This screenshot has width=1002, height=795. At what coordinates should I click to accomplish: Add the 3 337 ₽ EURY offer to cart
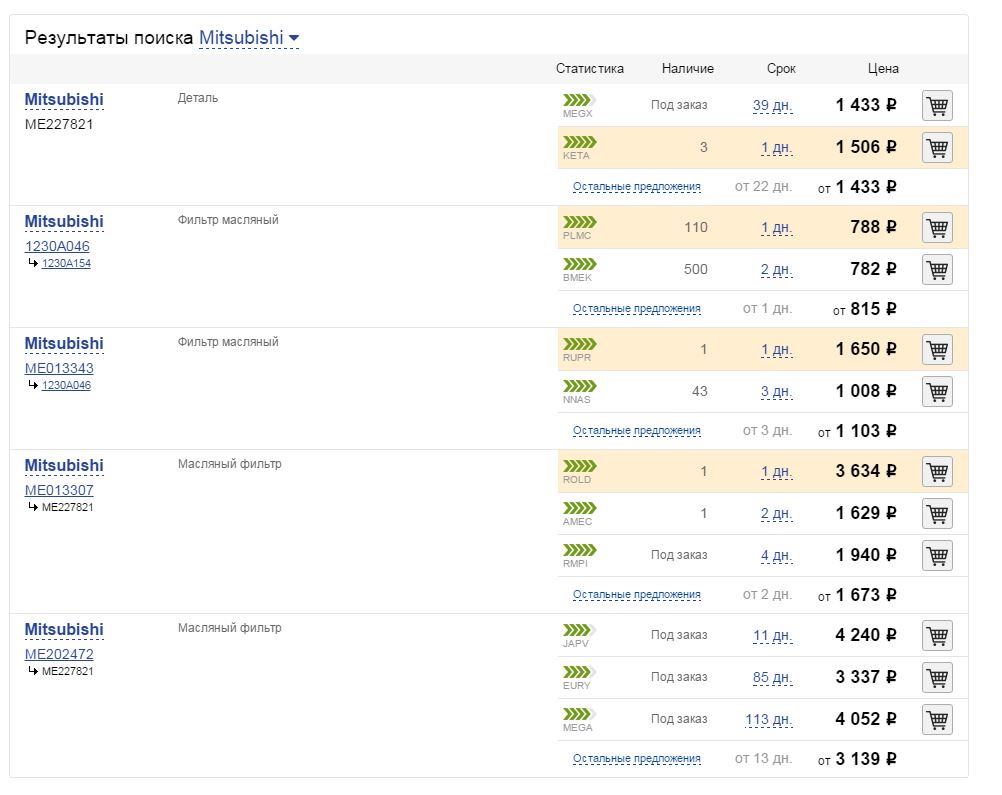point(937,677)
